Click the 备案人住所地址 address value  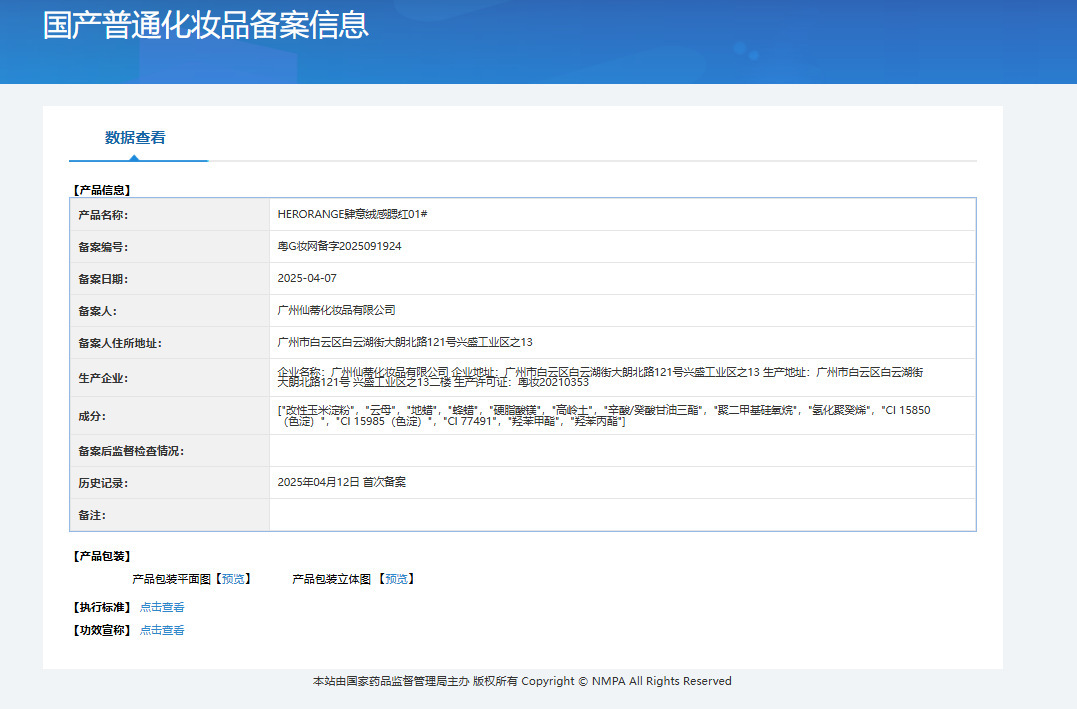click(x=405, y=342)
